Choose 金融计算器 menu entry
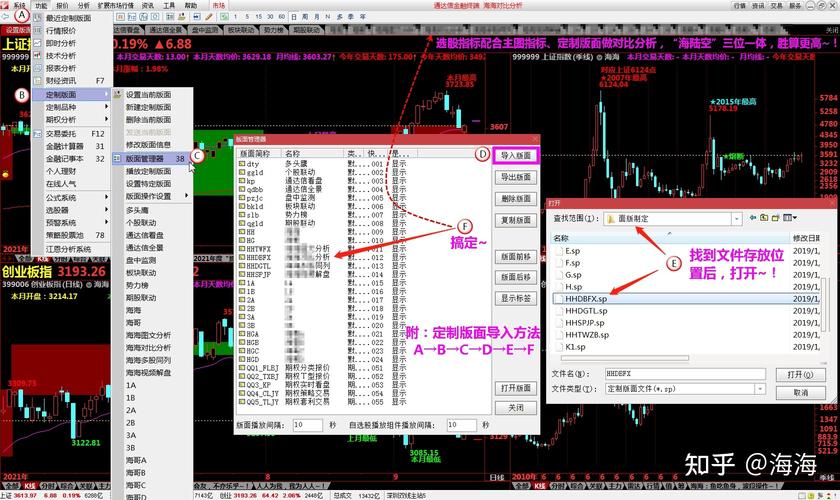 click(x=72, y=146)
